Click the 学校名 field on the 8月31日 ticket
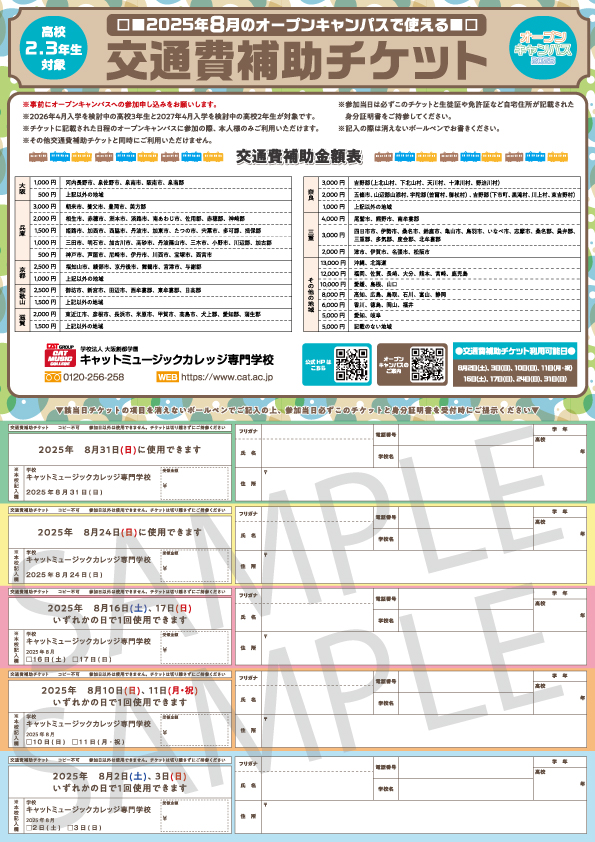 [466, 456]
